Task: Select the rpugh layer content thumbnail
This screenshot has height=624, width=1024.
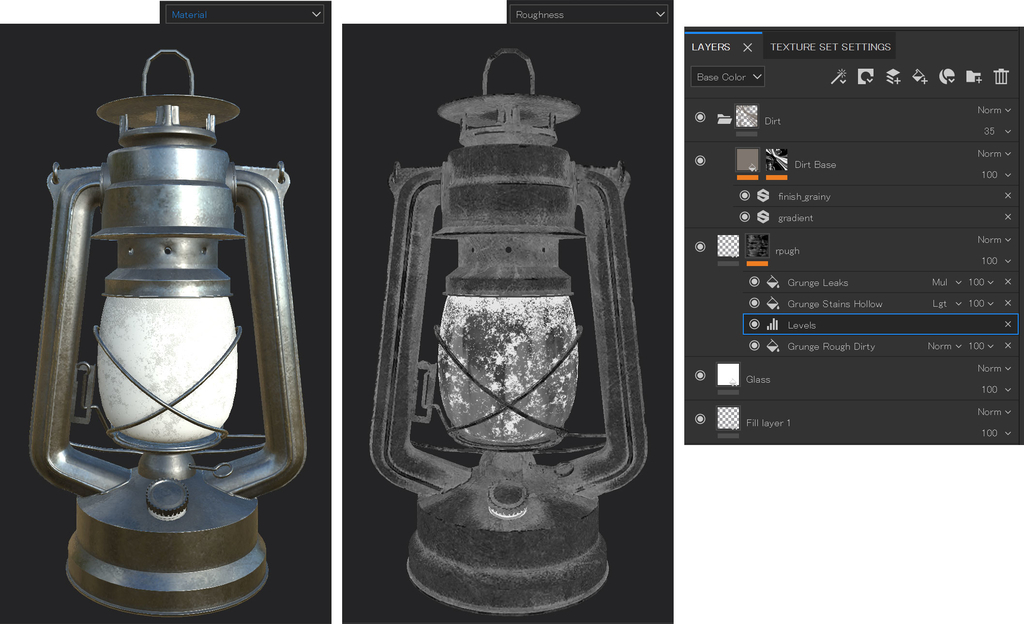Action: point(728,247)
